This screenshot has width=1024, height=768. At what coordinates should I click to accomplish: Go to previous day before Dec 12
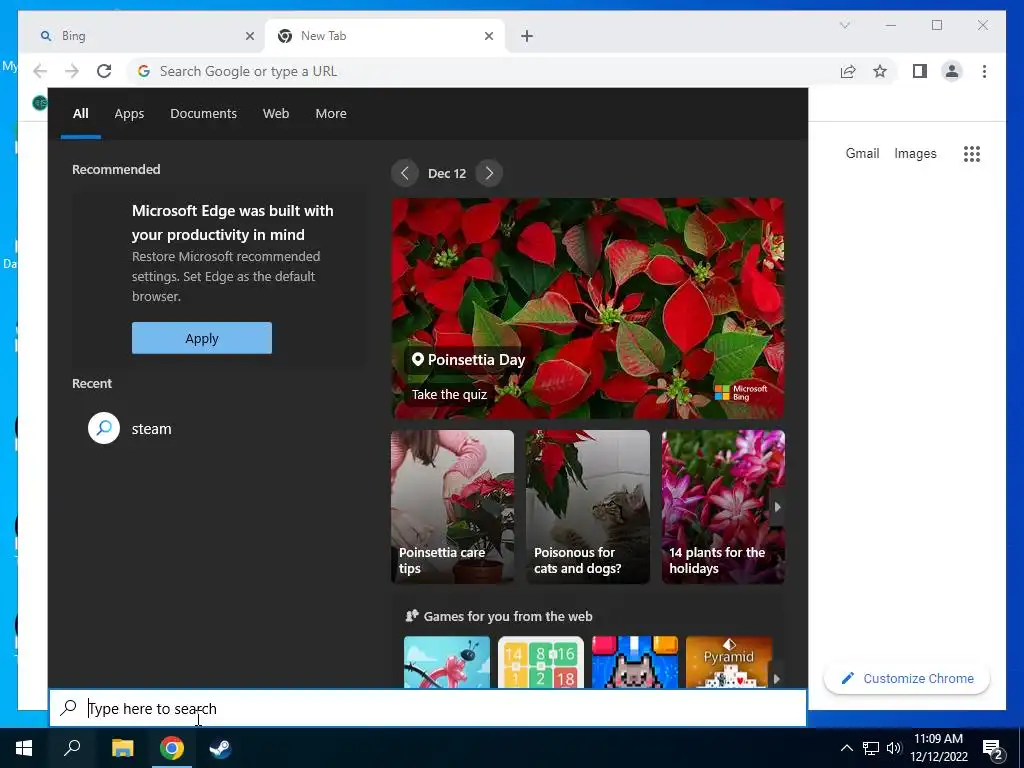[405, 173]
